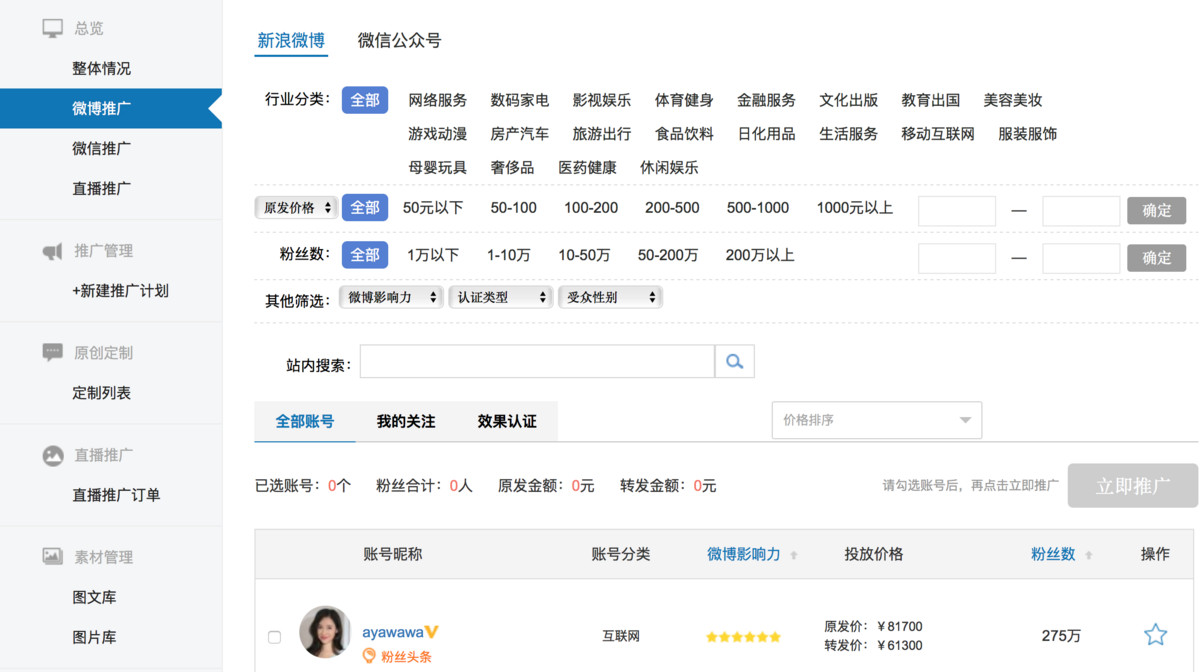The width and height of the screenshot is (1200, 672).
Task: Open the 认证类型 filter dropdown
Action: [x=501, y=297]
